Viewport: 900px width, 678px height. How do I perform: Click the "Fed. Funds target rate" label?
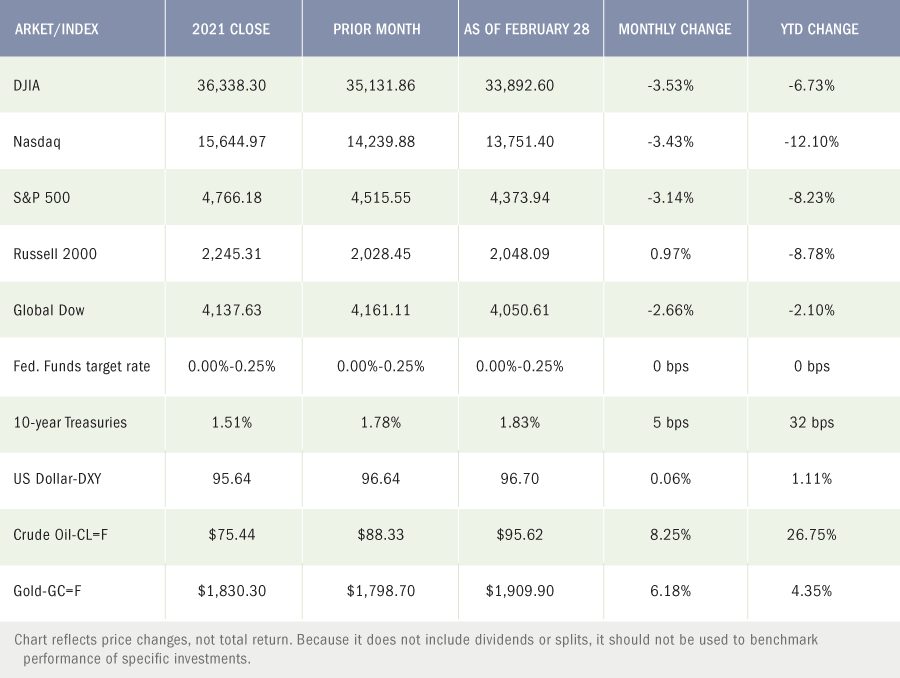(x=82, y=366)
